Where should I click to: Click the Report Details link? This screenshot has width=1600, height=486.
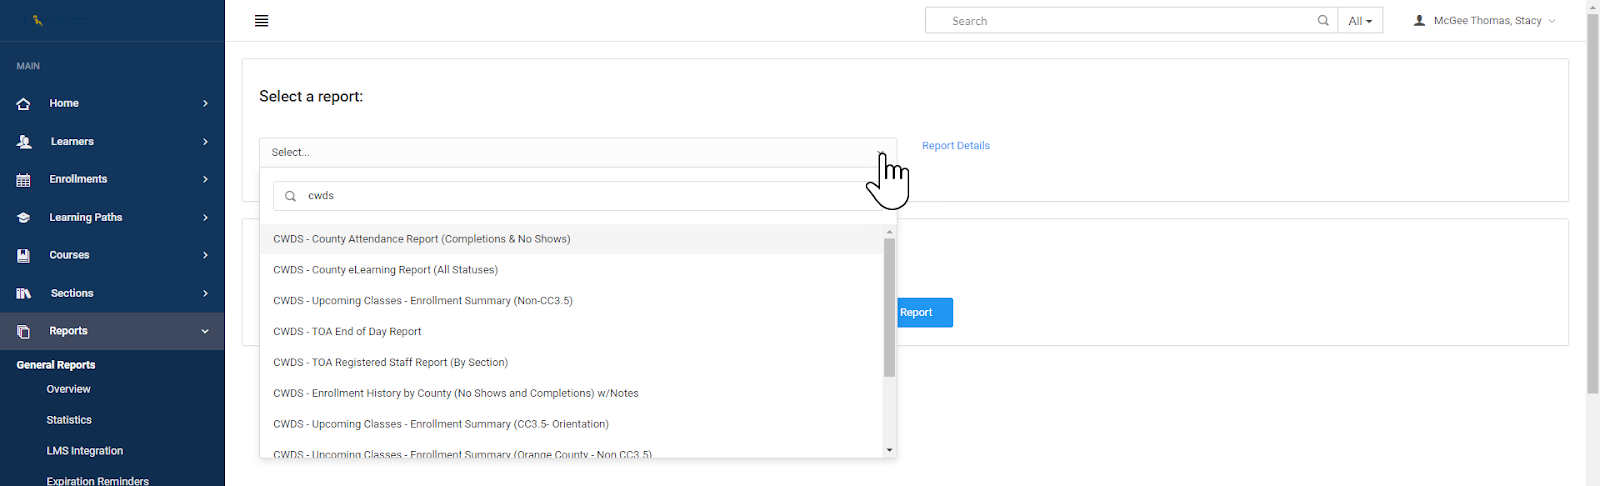(x=956, y=146)
